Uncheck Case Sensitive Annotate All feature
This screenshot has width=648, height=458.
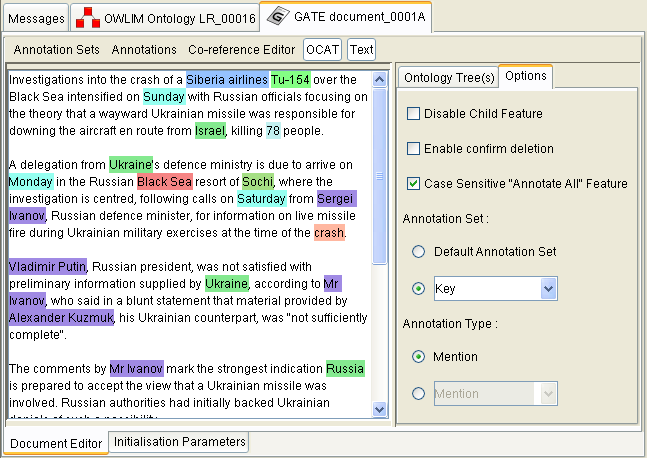tap(414, 184)
